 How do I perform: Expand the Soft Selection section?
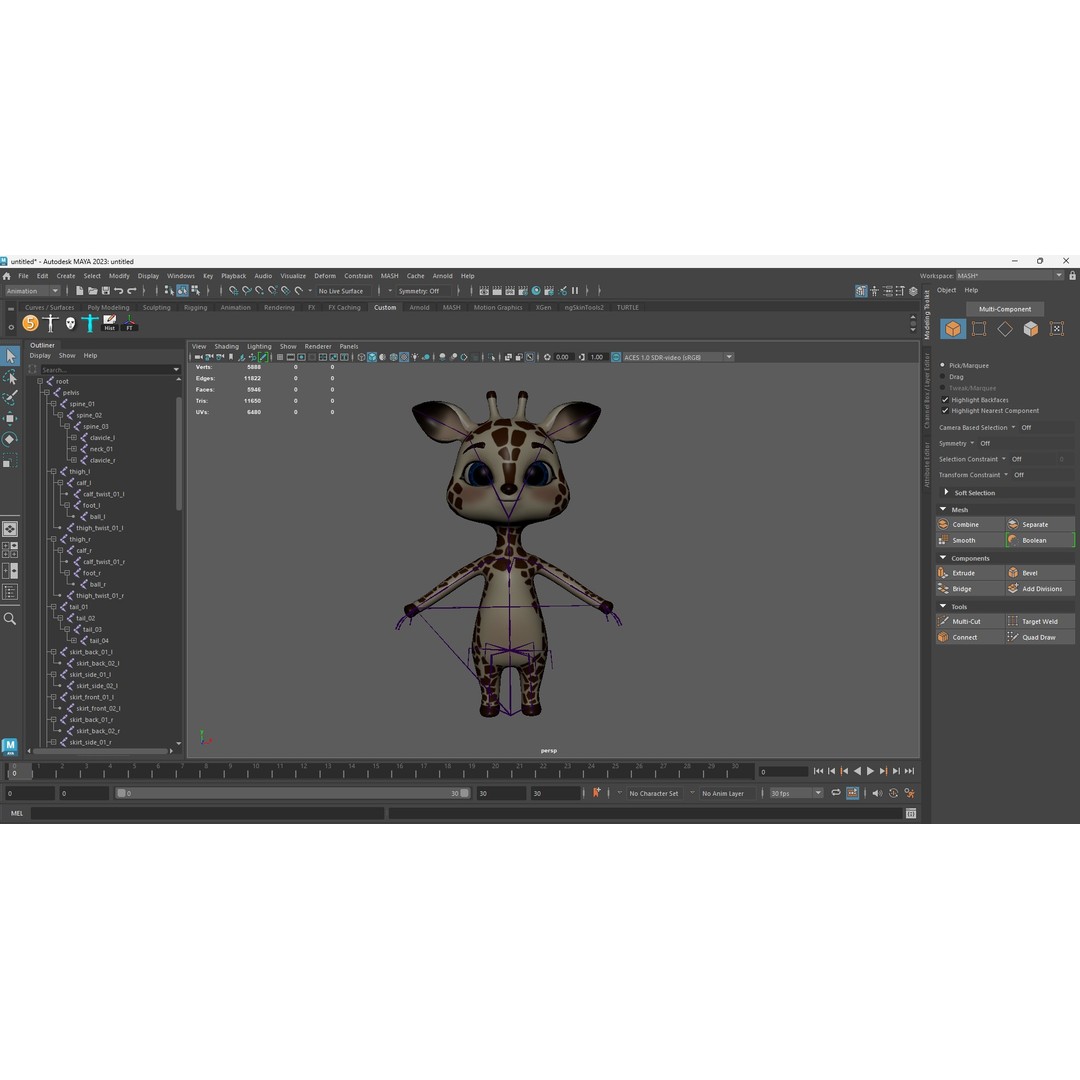click(947, 492)
